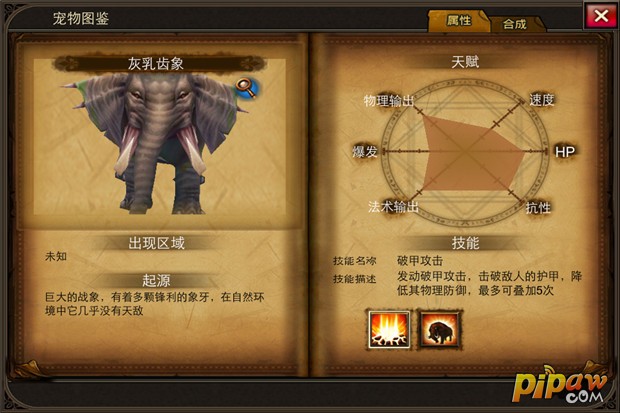Click the 破甲攻击 skill name text
620x413 pixels.
point(420,261)
